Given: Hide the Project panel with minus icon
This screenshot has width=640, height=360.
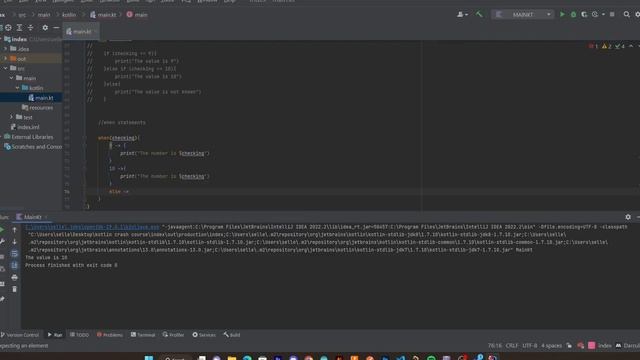Looking at the screenshot, I should coord(56,28).
